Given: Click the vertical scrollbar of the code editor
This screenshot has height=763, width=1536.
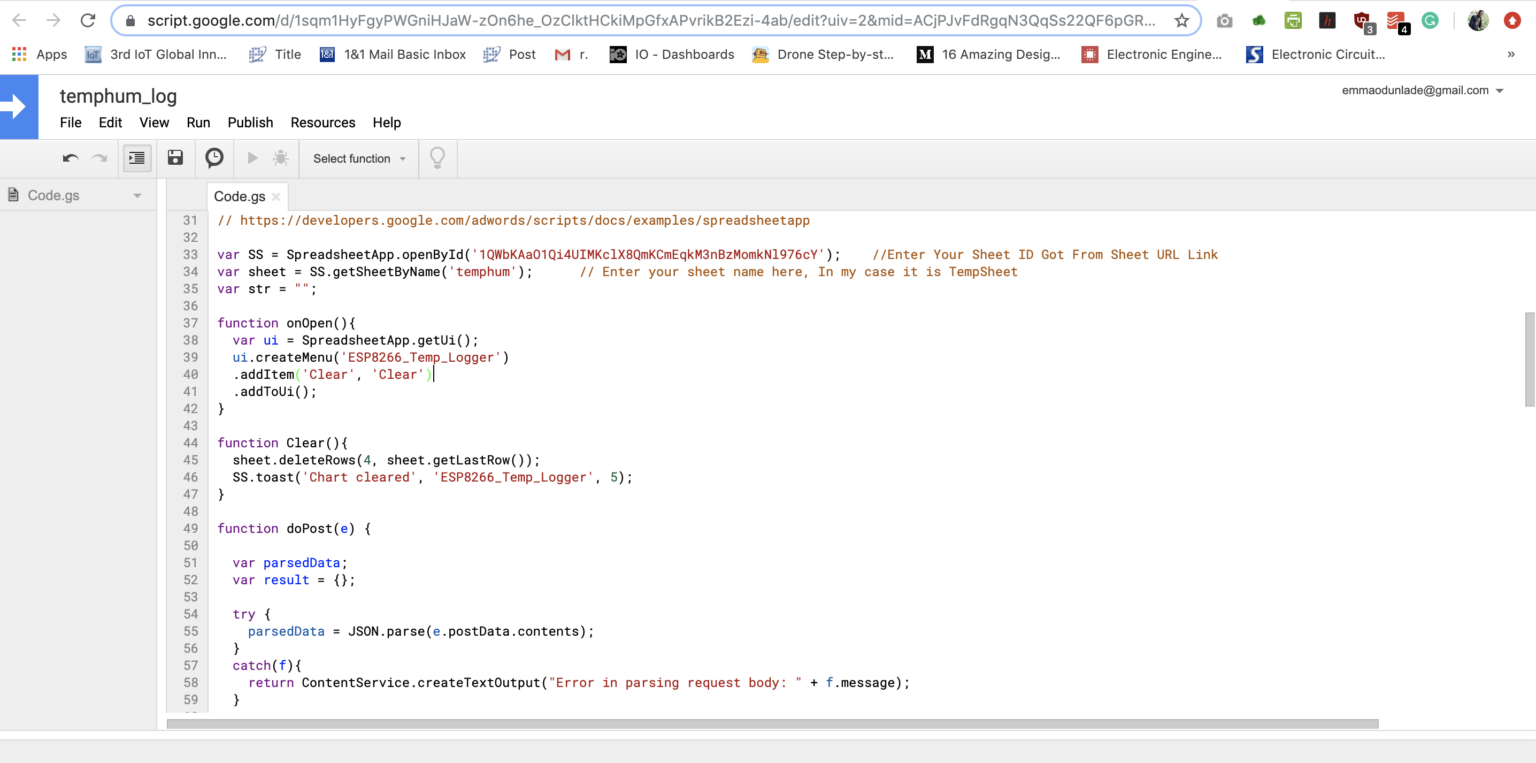Looking at the screenshot, I should 1529,359.
